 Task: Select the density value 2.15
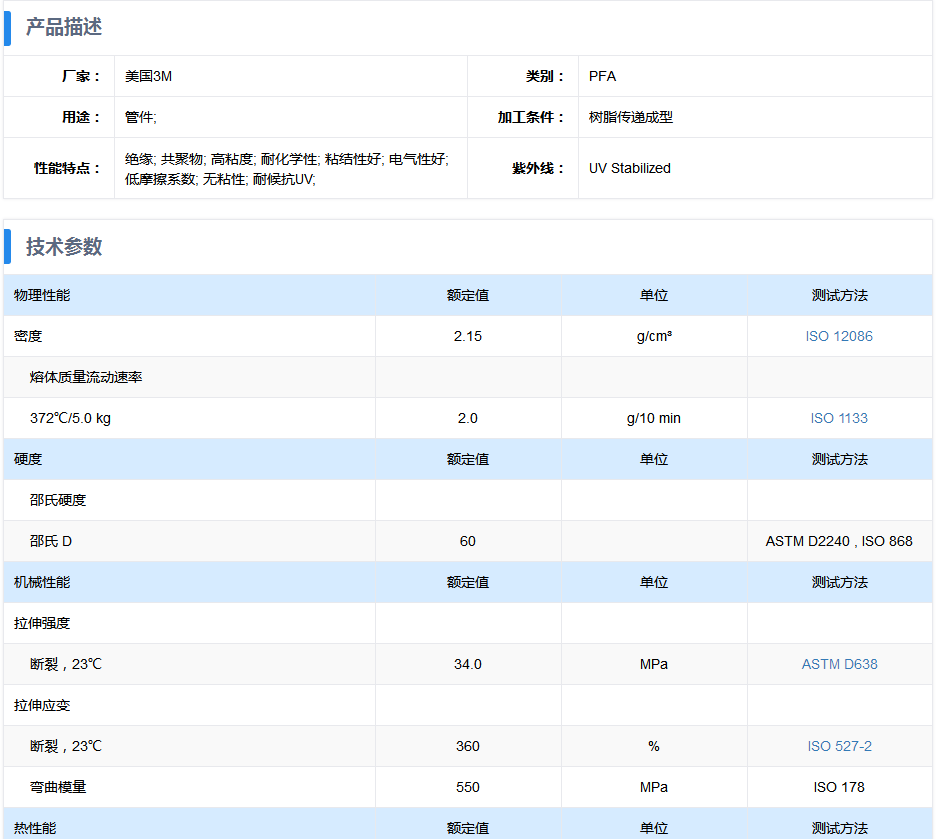click(x=467, y=336)
